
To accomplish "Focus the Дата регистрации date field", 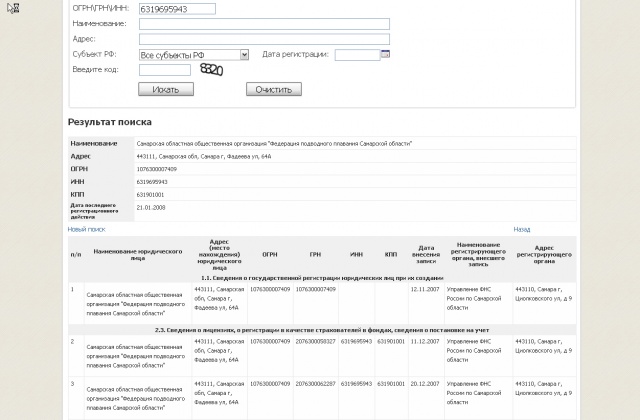I will tap(356, 55).
